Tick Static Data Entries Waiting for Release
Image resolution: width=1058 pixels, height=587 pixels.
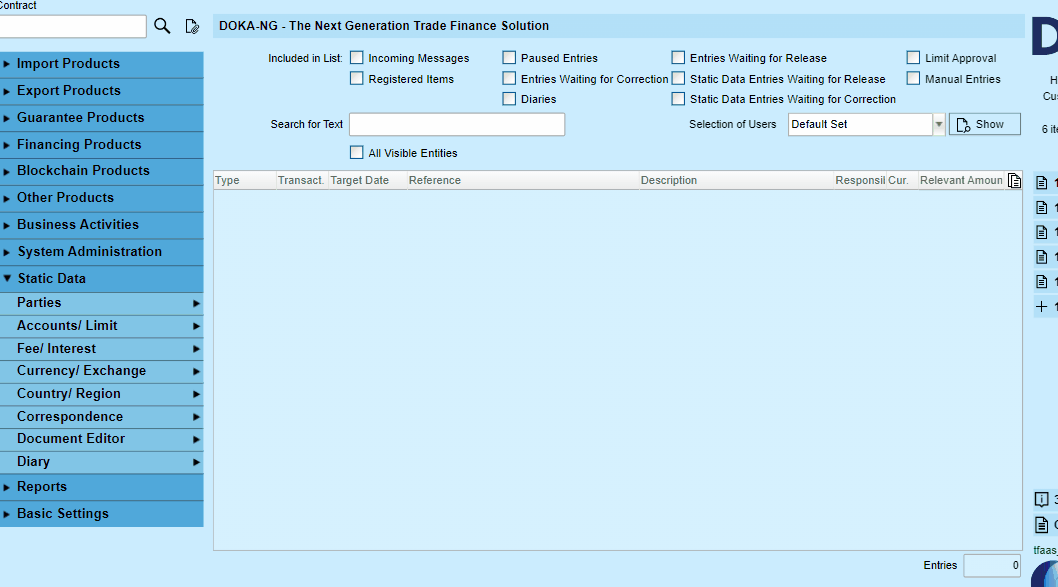tap(678, 79)
